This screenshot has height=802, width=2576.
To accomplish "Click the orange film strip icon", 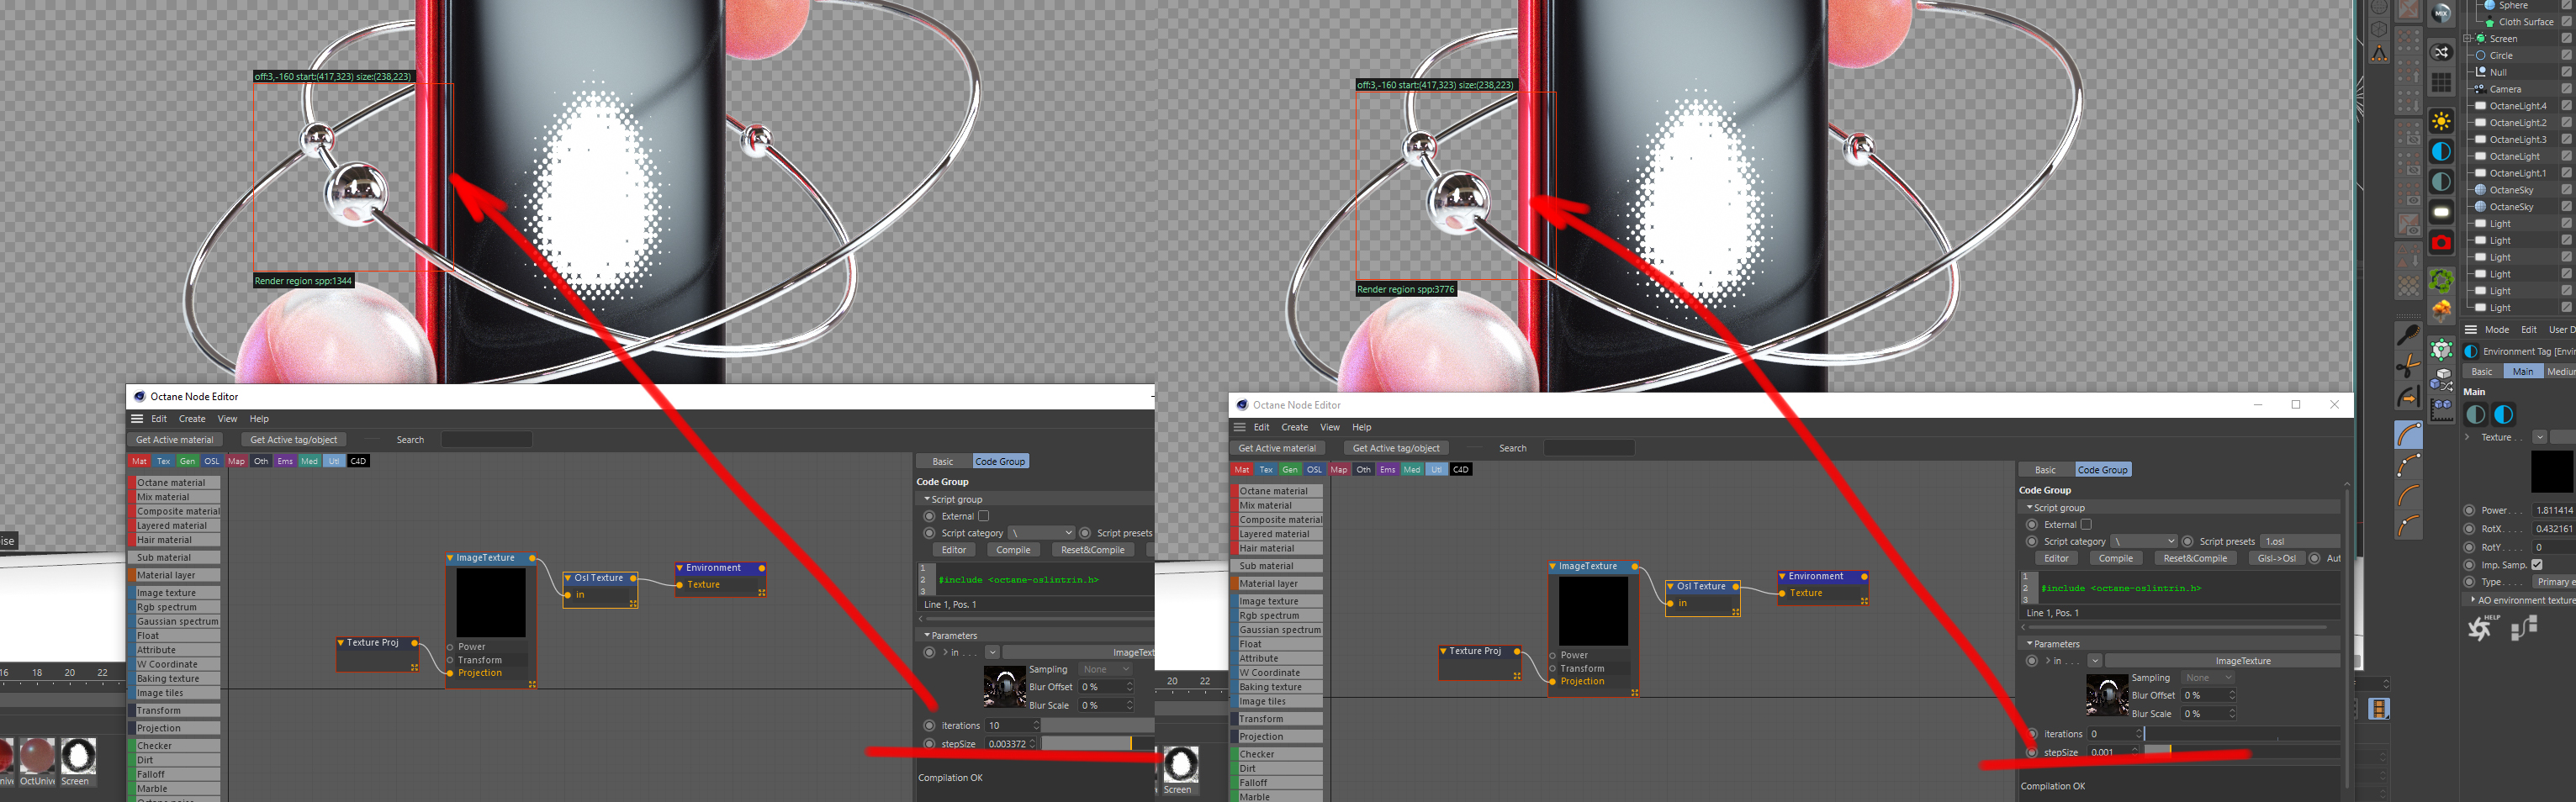I will 2379,709.
